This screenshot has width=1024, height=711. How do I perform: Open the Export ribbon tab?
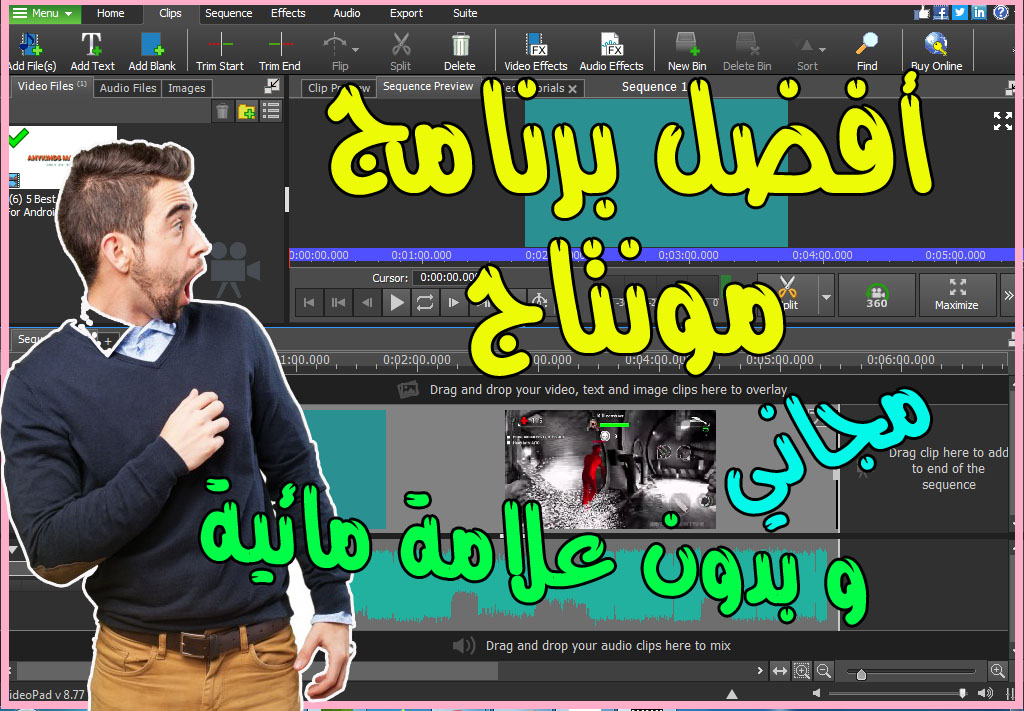click(406, 13)
